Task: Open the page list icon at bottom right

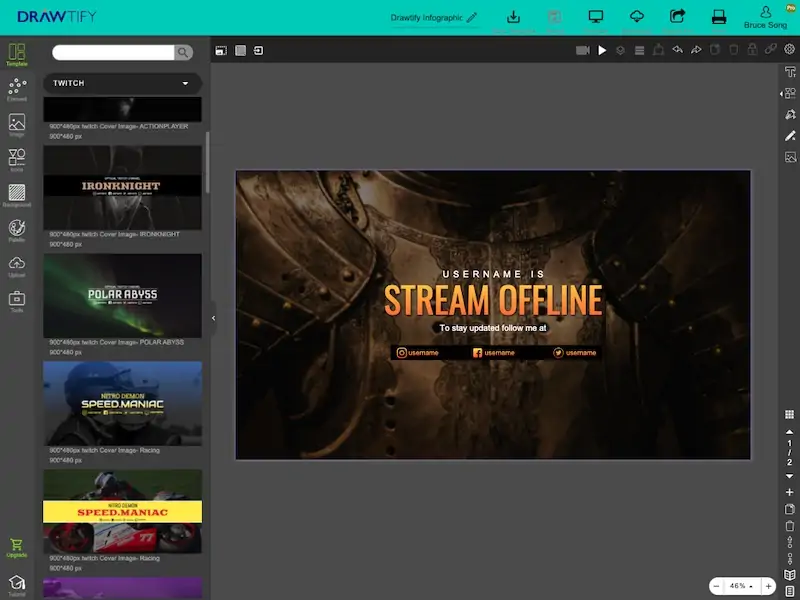Action: point(789,591)
